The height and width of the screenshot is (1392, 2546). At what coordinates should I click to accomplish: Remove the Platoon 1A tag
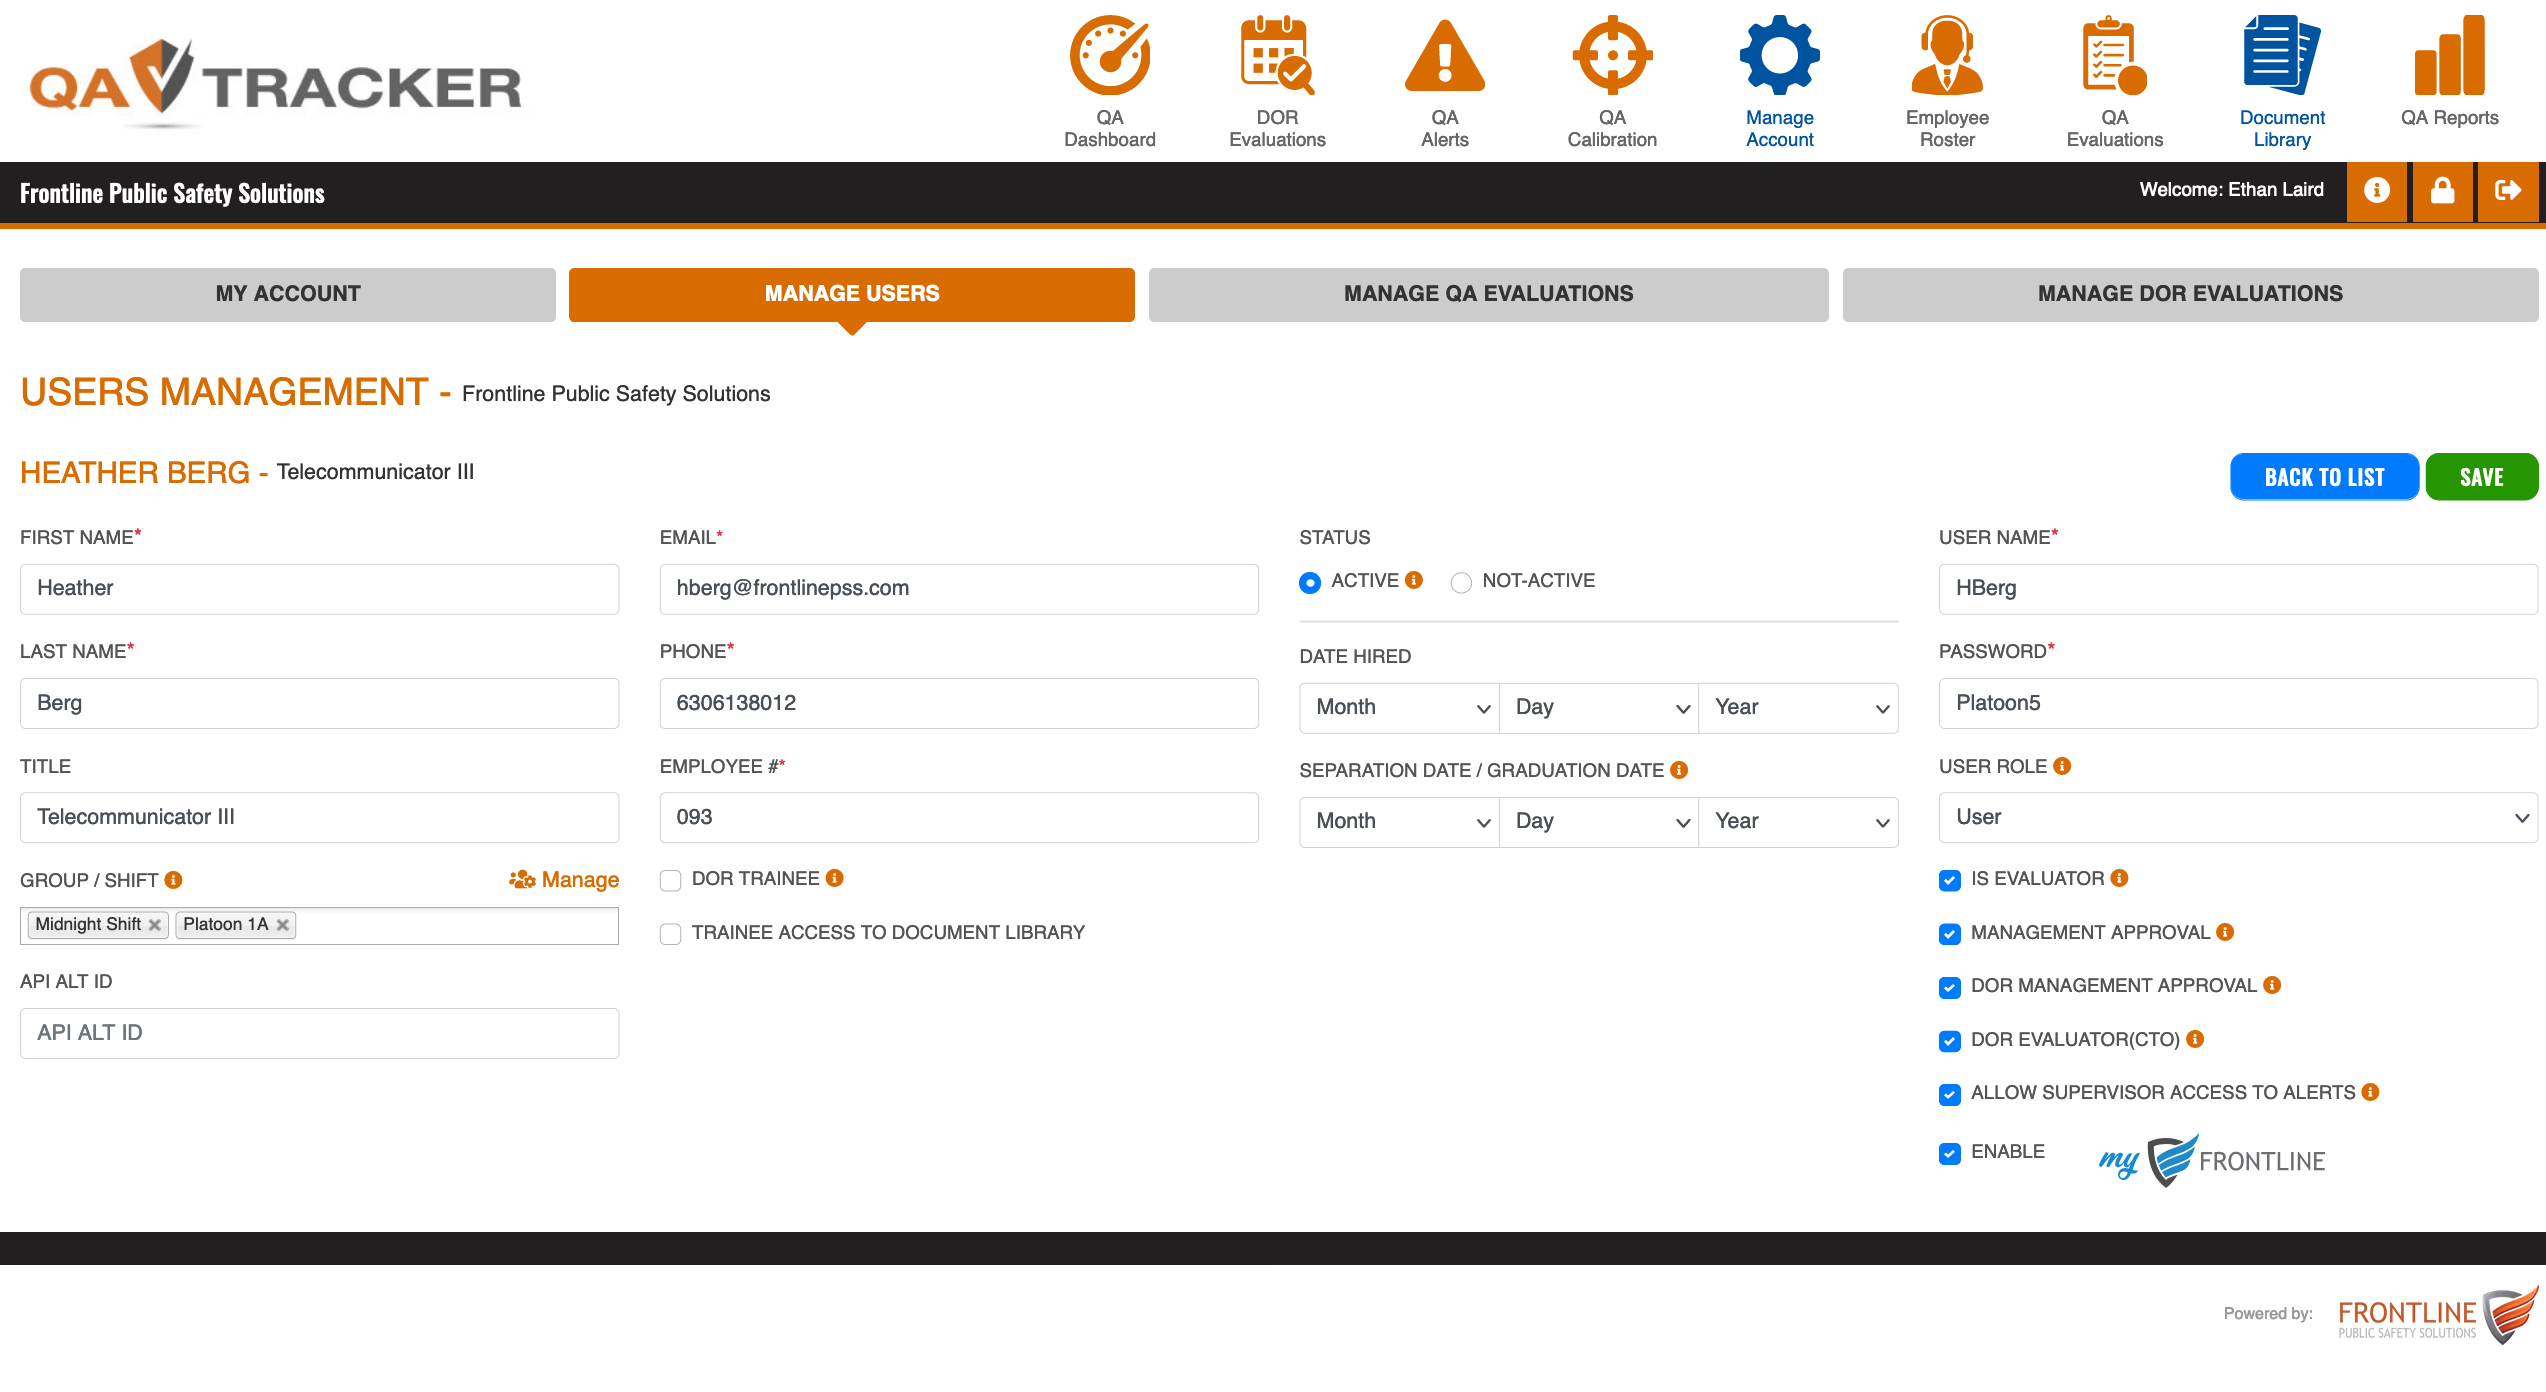coord(283,925)
